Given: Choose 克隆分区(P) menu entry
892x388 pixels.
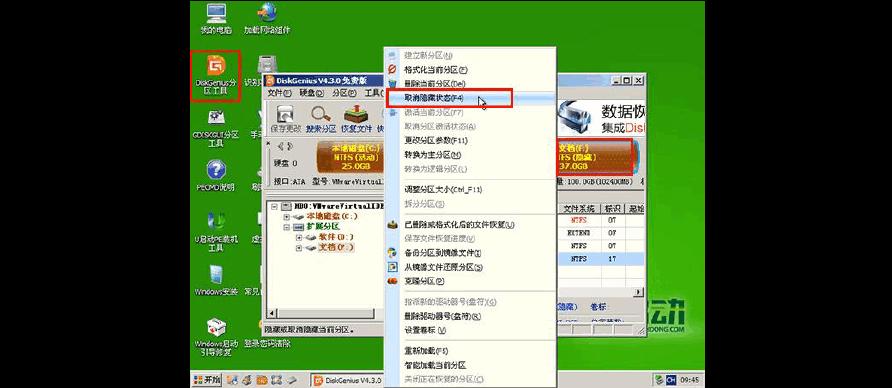Looking at the screenshot, I should (x=470, y=281).
